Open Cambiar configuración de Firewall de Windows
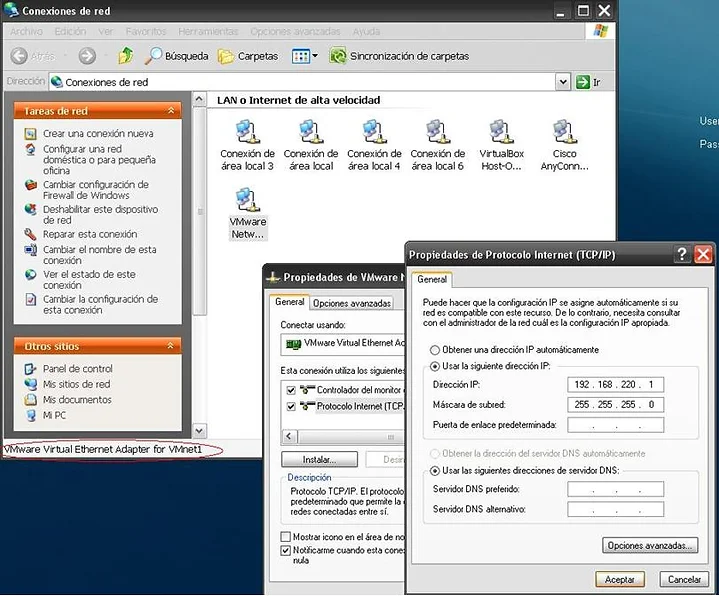 click(x=96, y=190)
